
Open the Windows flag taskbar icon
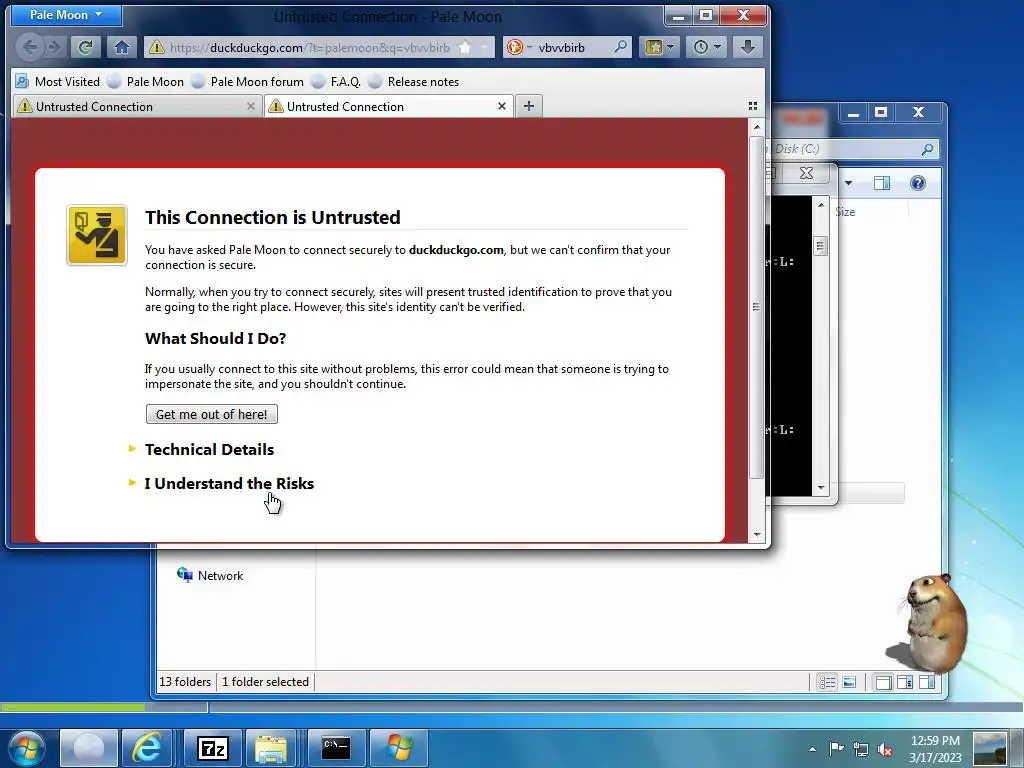click(x=399, y=748)
